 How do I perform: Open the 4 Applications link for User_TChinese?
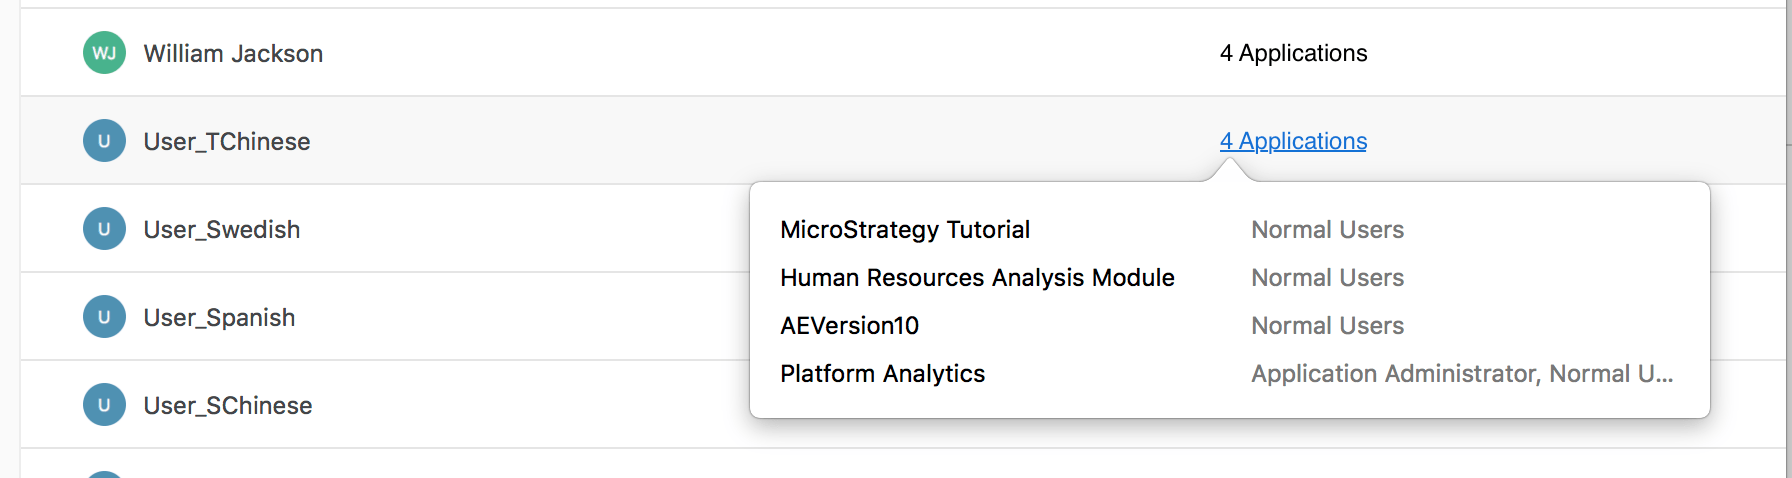pyautogui.click(x=1293, y=141)
